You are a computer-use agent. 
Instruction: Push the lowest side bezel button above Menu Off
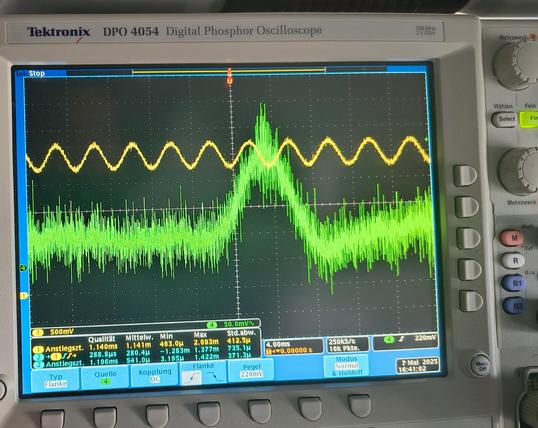471,301
